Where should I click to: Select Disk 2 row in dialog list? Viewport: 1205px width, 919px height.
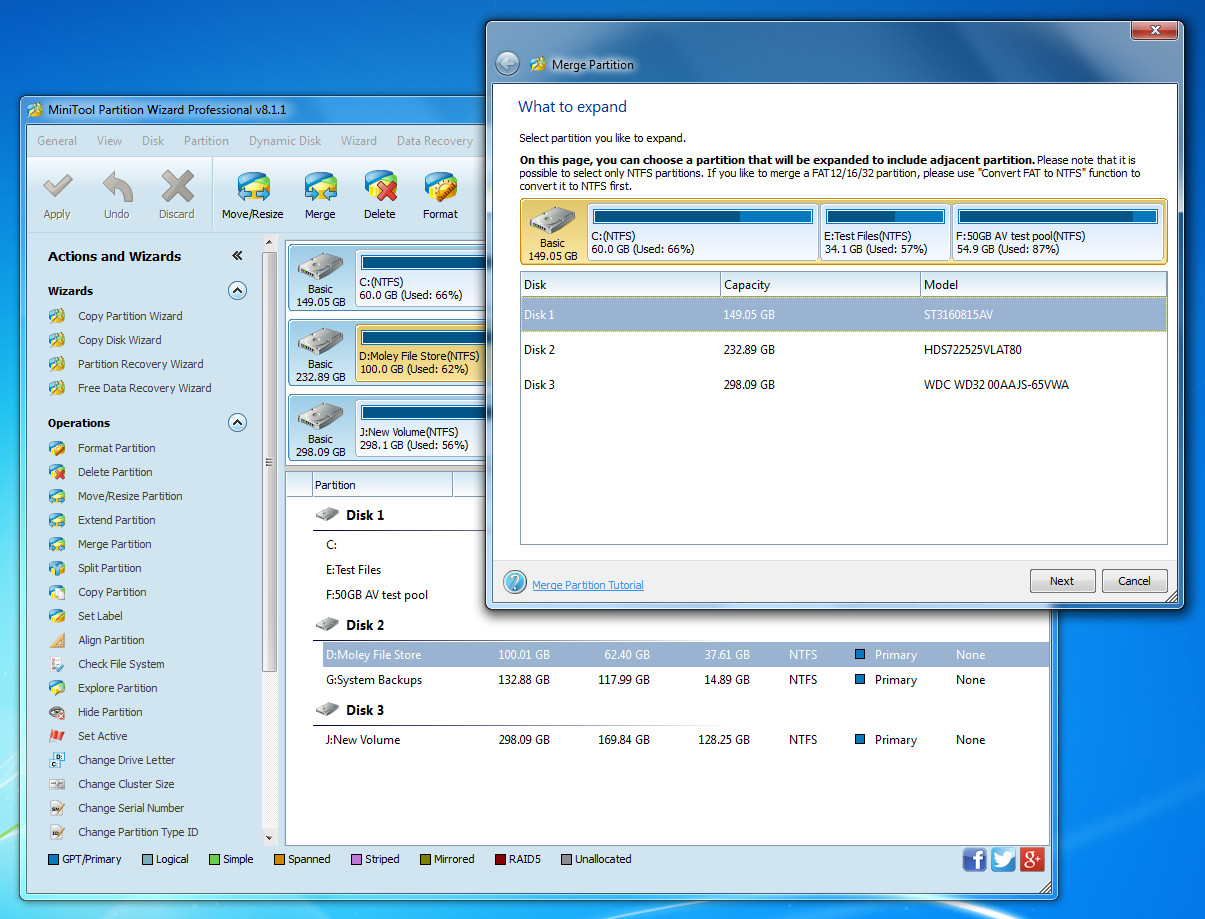[x=843, y=350]
